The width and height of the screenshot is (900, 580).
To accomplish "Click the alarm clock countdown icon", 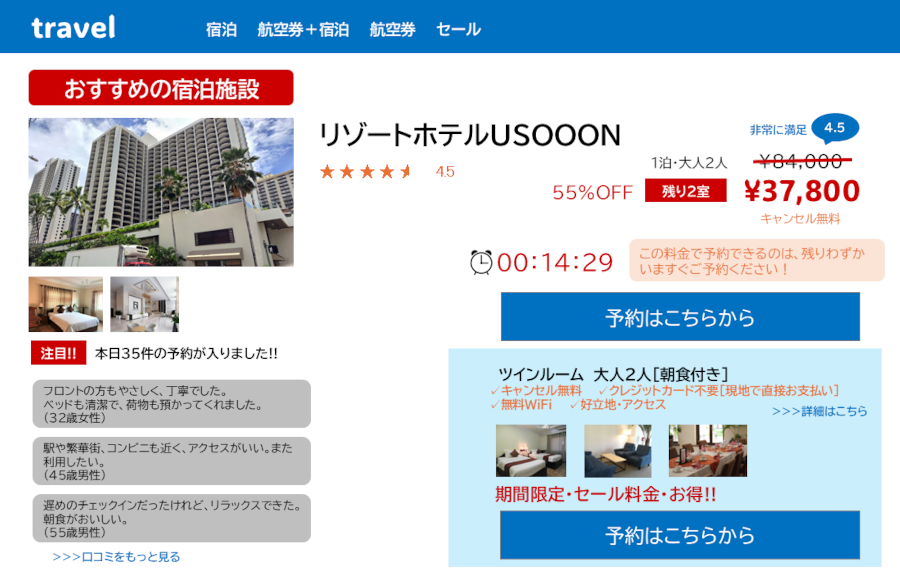I will tap(481, 262).
